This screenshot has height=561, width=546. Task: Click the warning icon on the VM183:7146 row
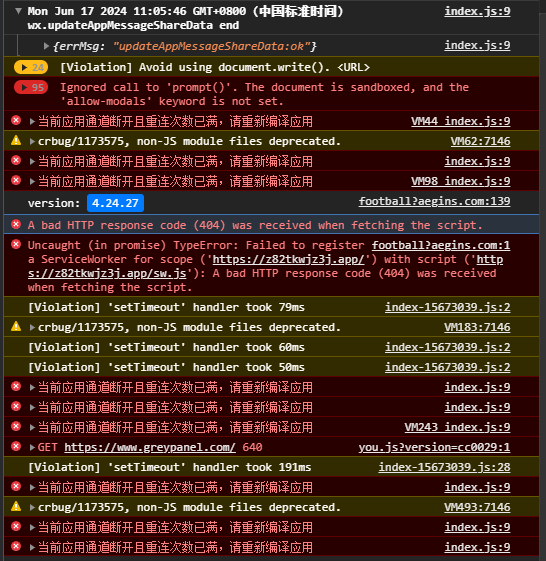[x=16, y=327]
